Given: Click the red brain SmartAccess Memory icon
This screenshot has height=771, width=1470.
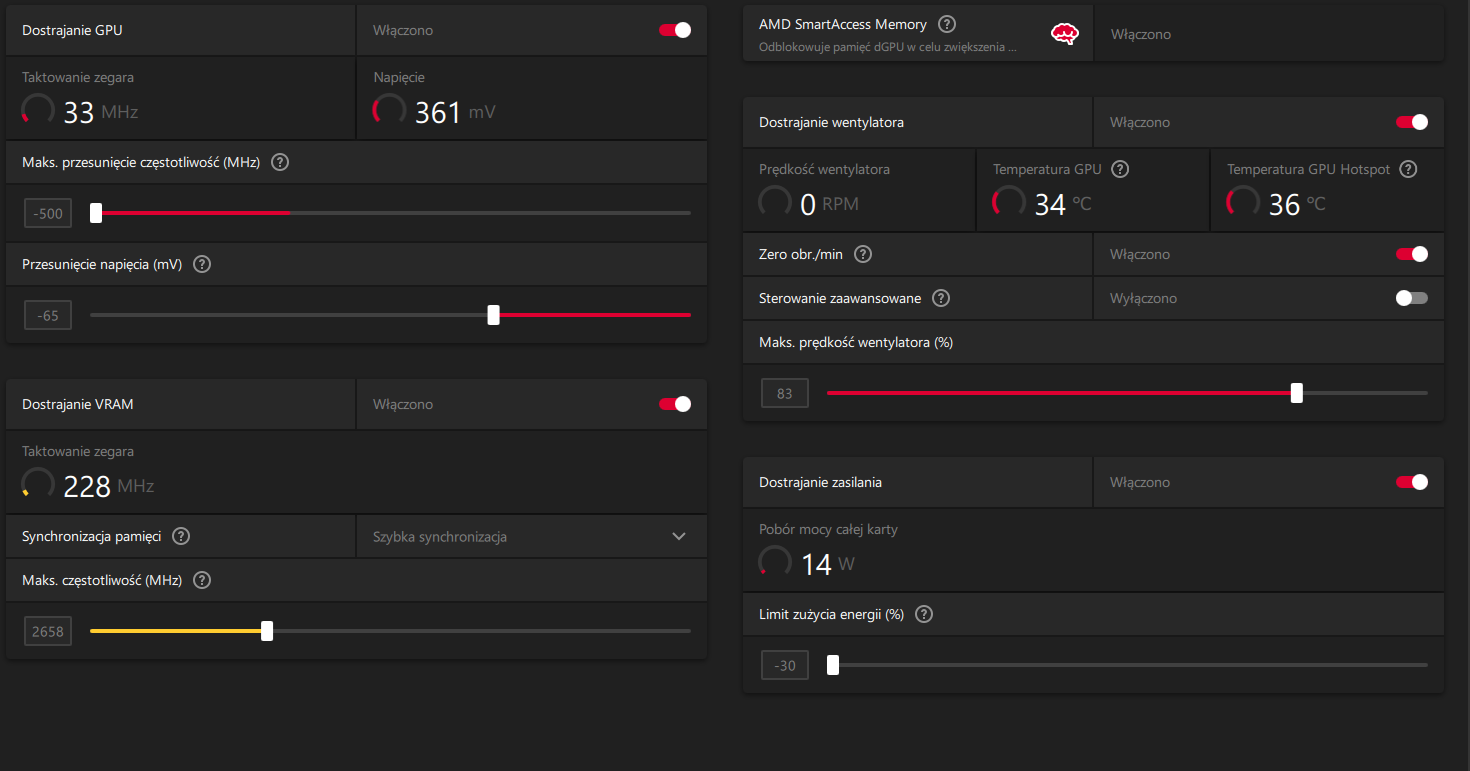Looking at the screenshot, I should (1065, 34).
